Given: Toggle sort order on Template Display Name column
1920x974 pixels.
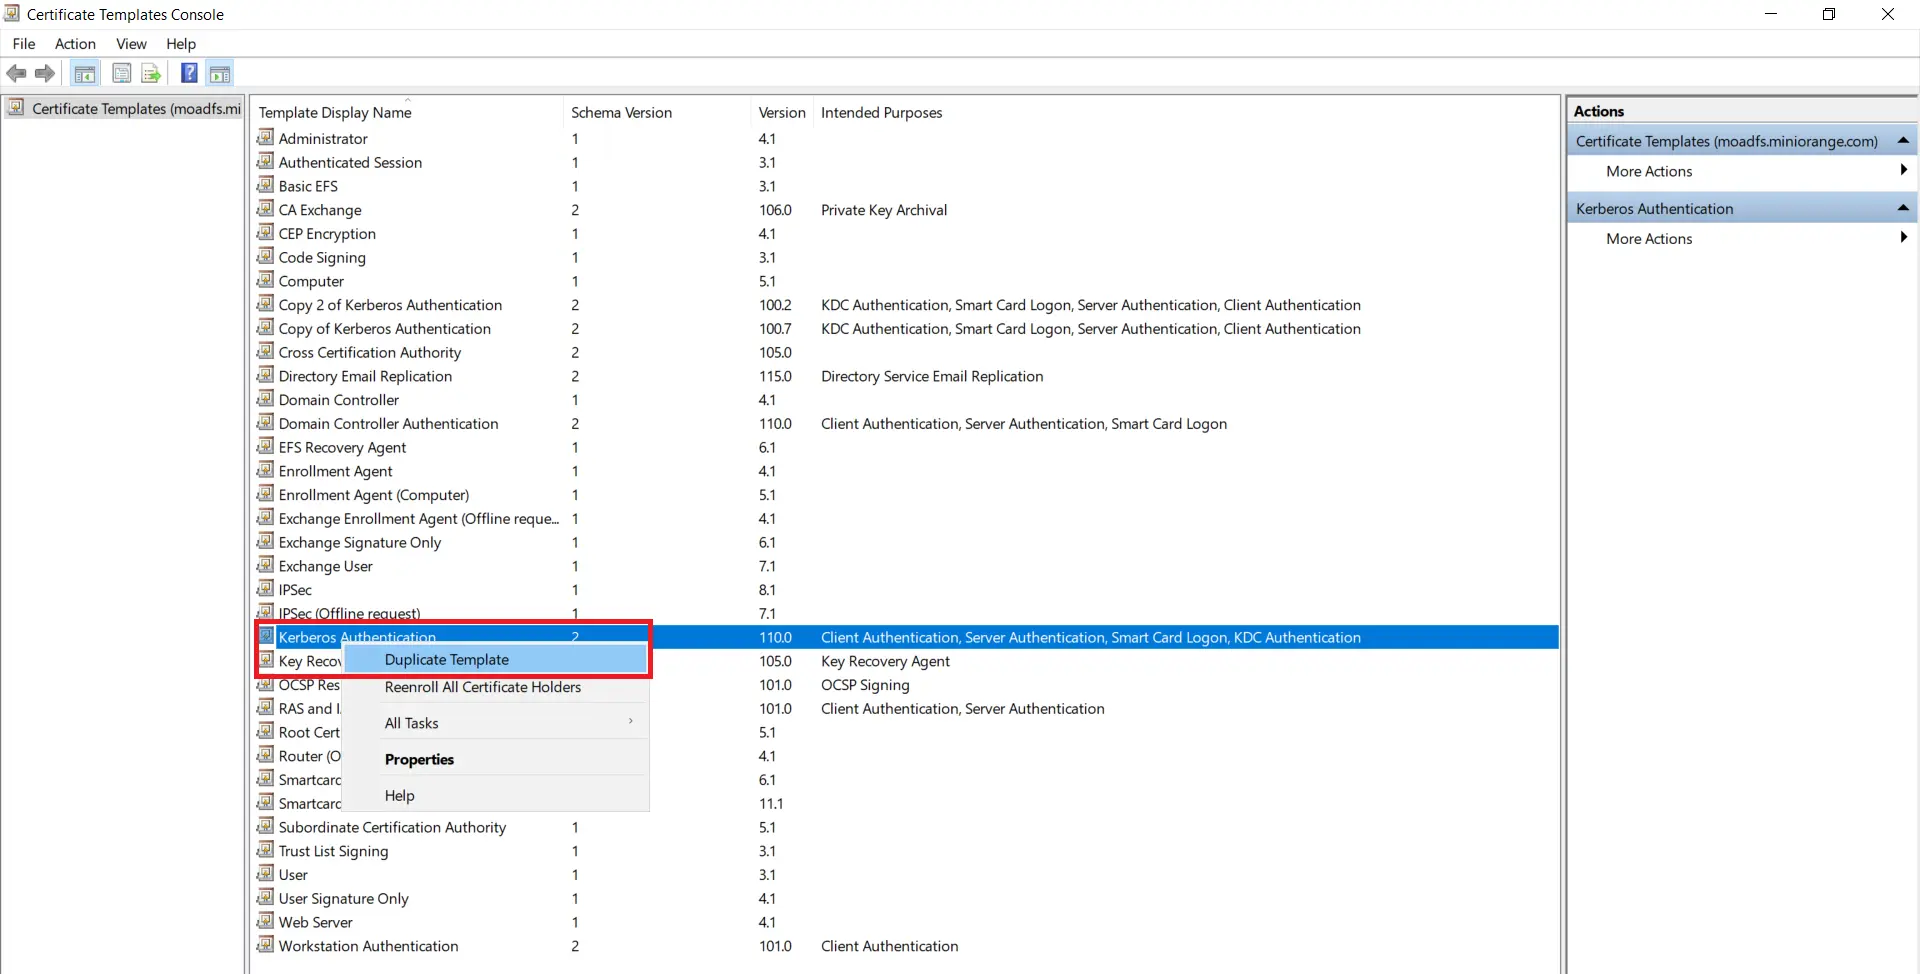Looking at the screenshot, I should pyautogui.click(x=335, y=112).
